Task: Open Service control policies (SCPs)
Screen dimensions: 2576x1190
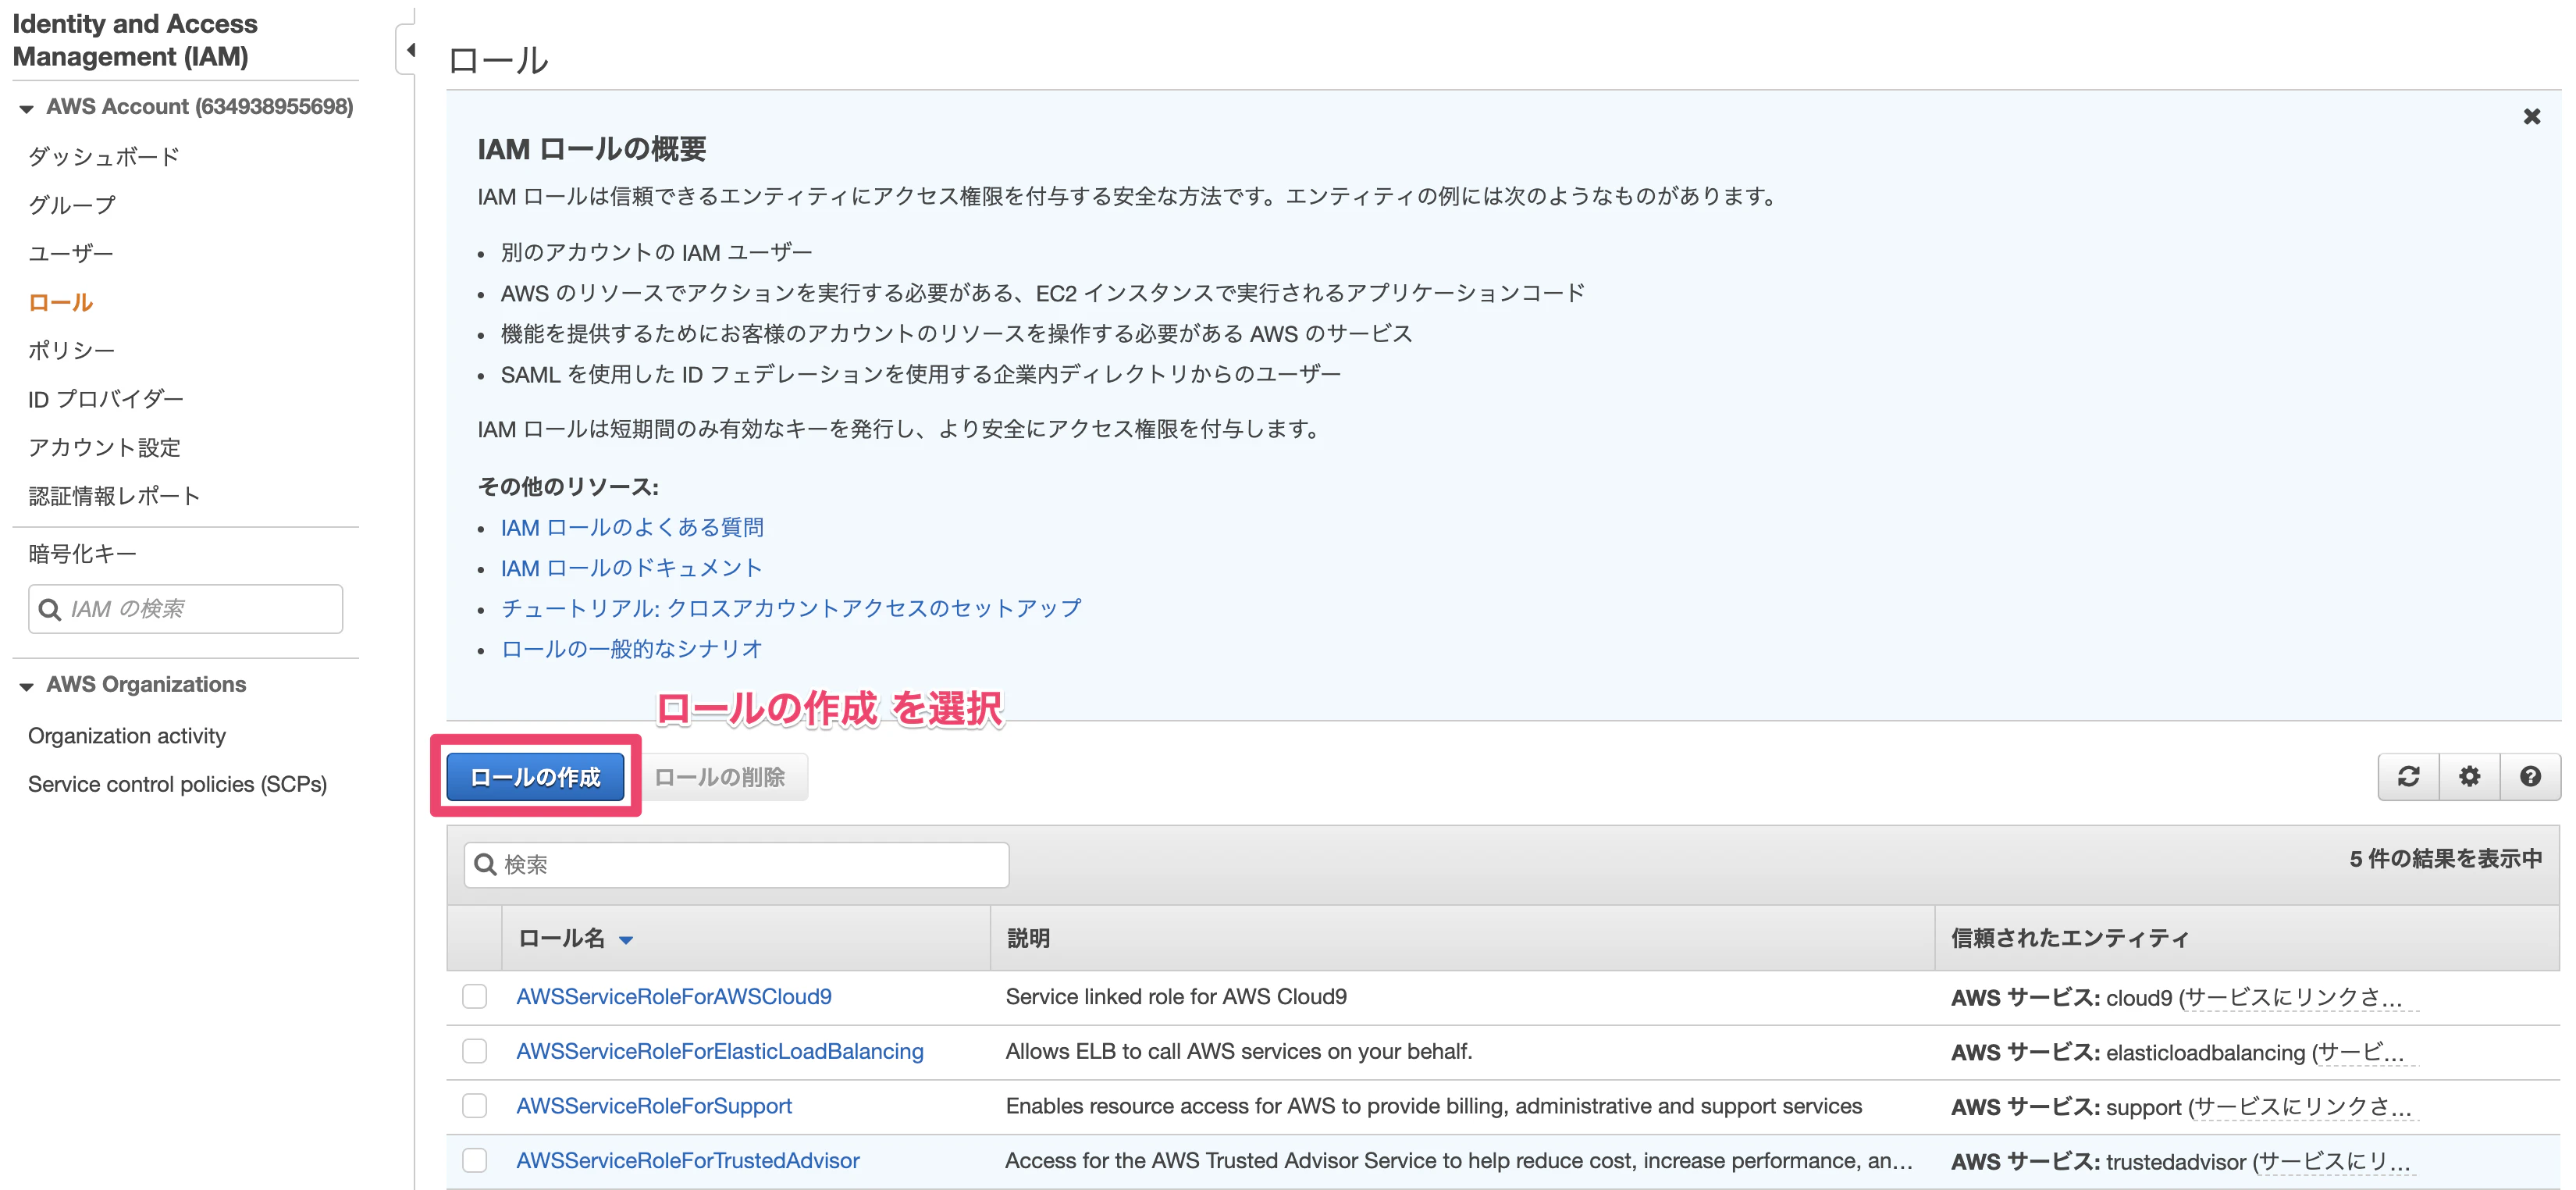Action: [x=178, y=784]
